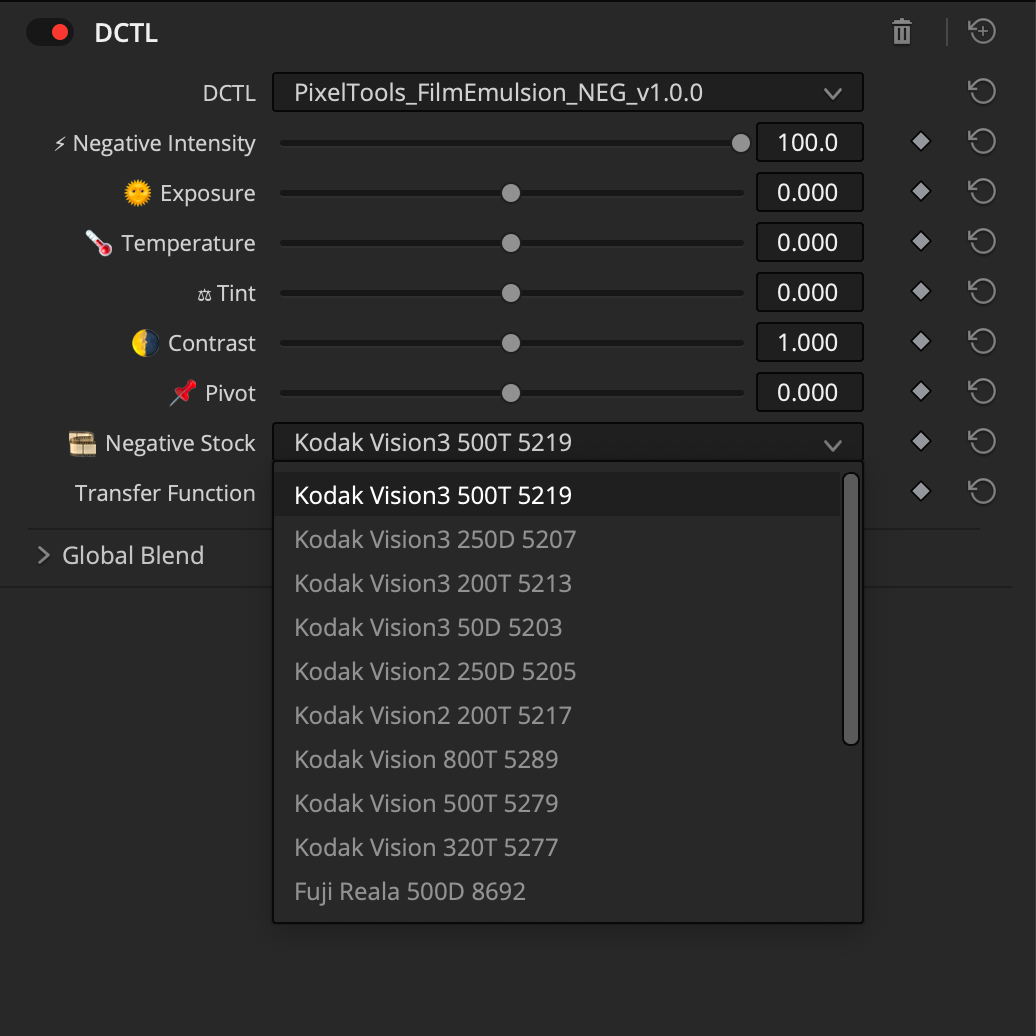
Task: Select Fuji Reala 500D 8692 stock
Action: pyautogui.click(x=410, y=891)
